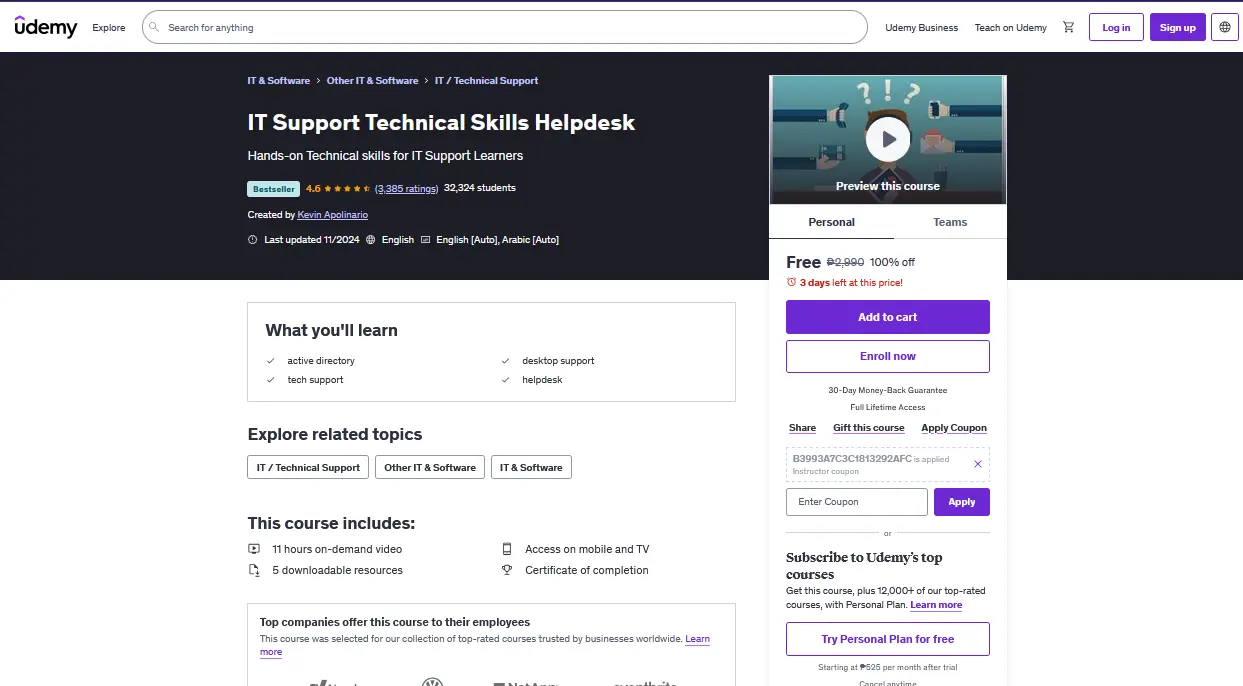Image resolution: width=1243 pixels, height=686 pixels.
Task: Click the course title heading
Action: pos(441,122)
